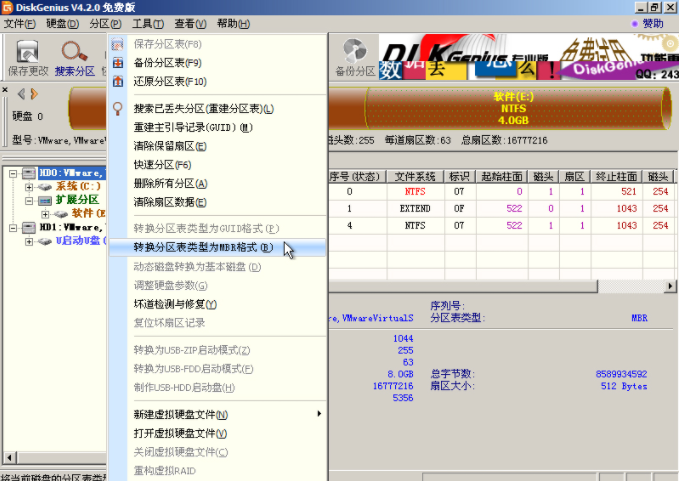Open the 工具(T) menu
Screen dimensions: 681x481
pos(148,23)
